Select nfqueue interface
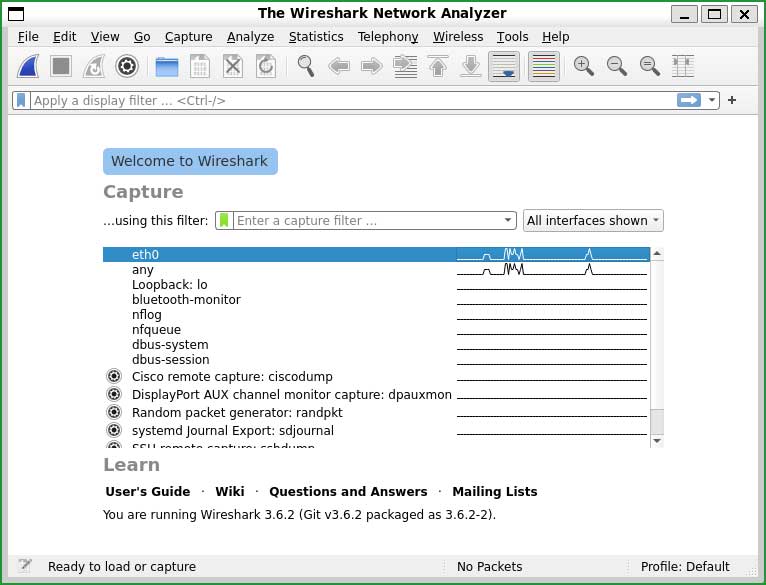The image size is (766, 585). 376,329
